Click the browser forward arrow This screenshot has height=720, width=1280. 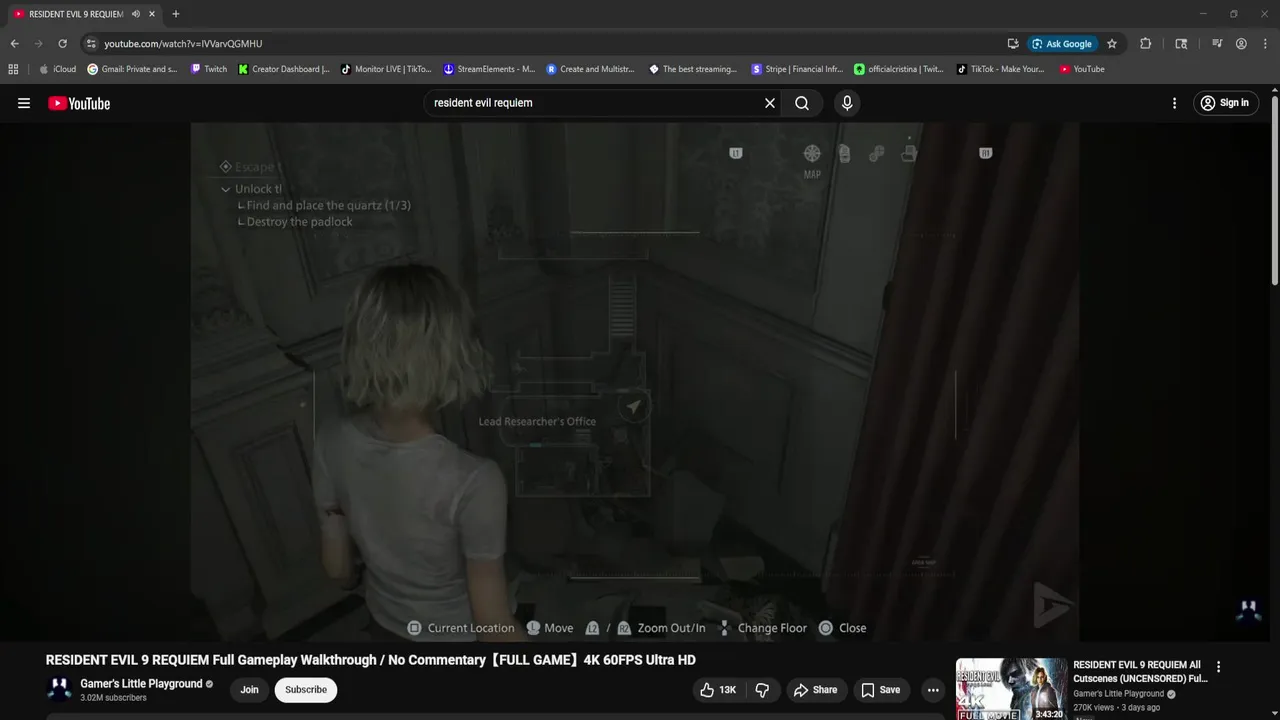tap(38, 44)
